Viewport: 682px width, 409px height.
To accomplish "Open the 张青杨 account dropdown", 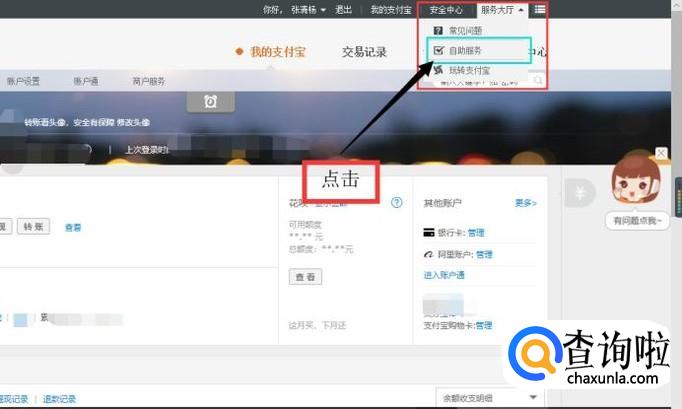I will pos(308,10).
